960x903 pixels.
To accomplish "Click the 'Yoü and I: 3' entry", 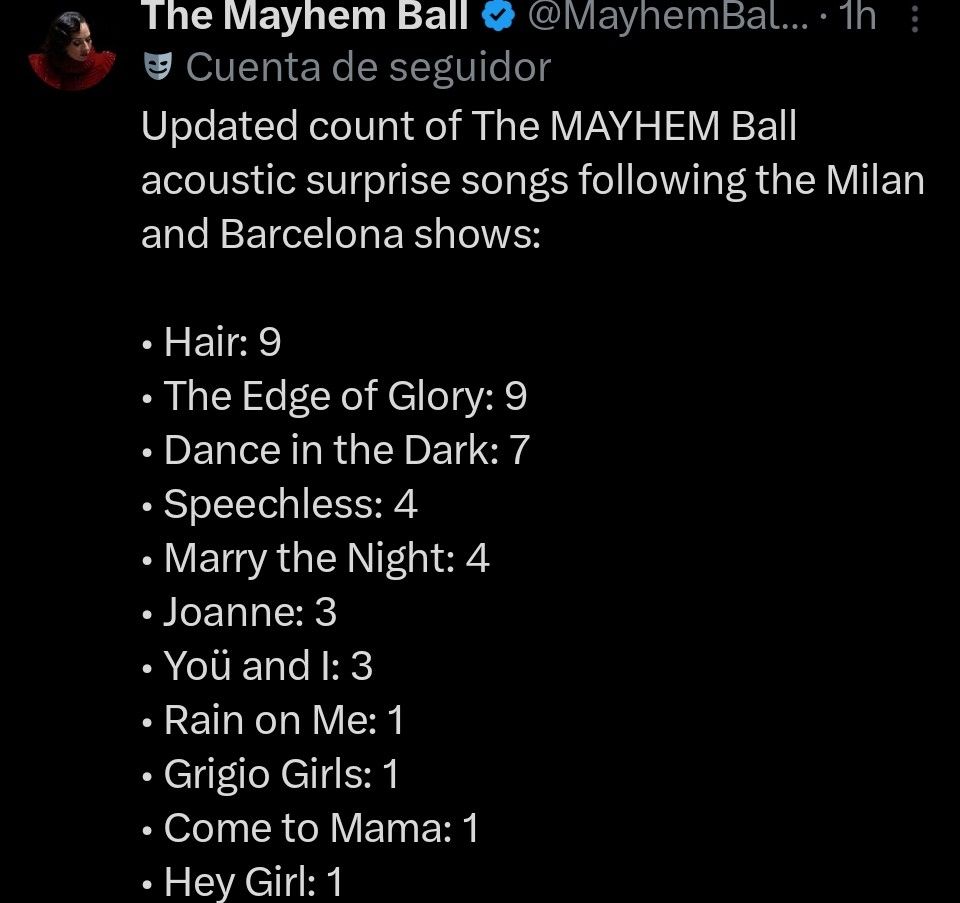I will pos(268,667).
